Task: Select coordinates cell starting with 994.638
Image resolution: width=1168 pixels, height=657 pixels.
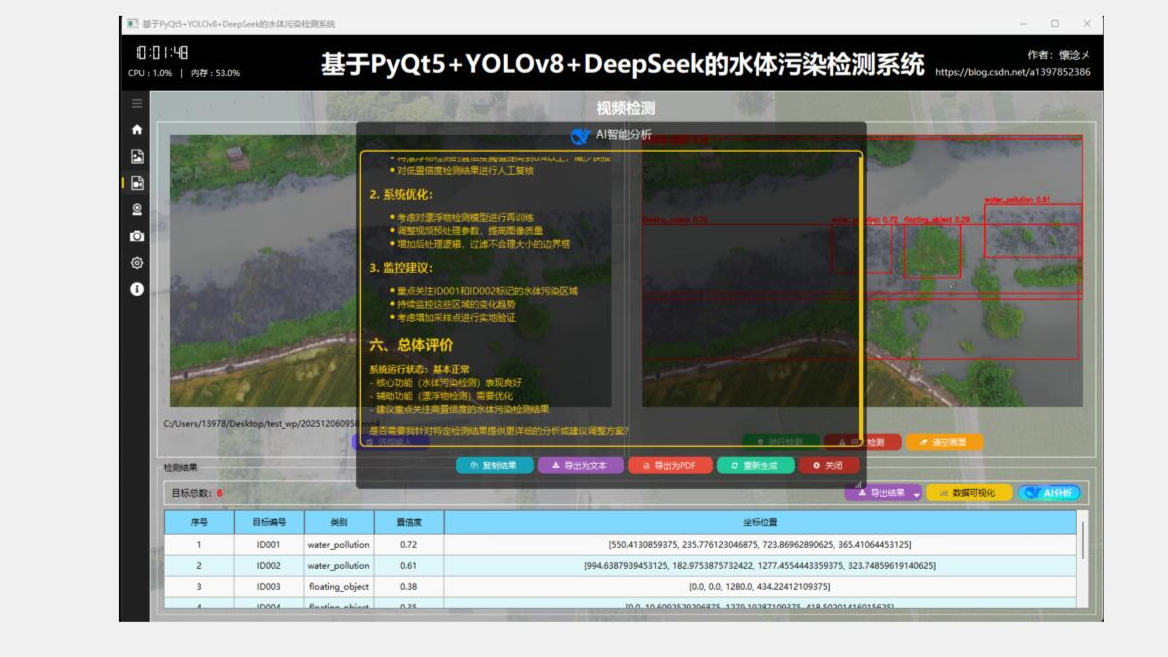Action: click(760, 565)
